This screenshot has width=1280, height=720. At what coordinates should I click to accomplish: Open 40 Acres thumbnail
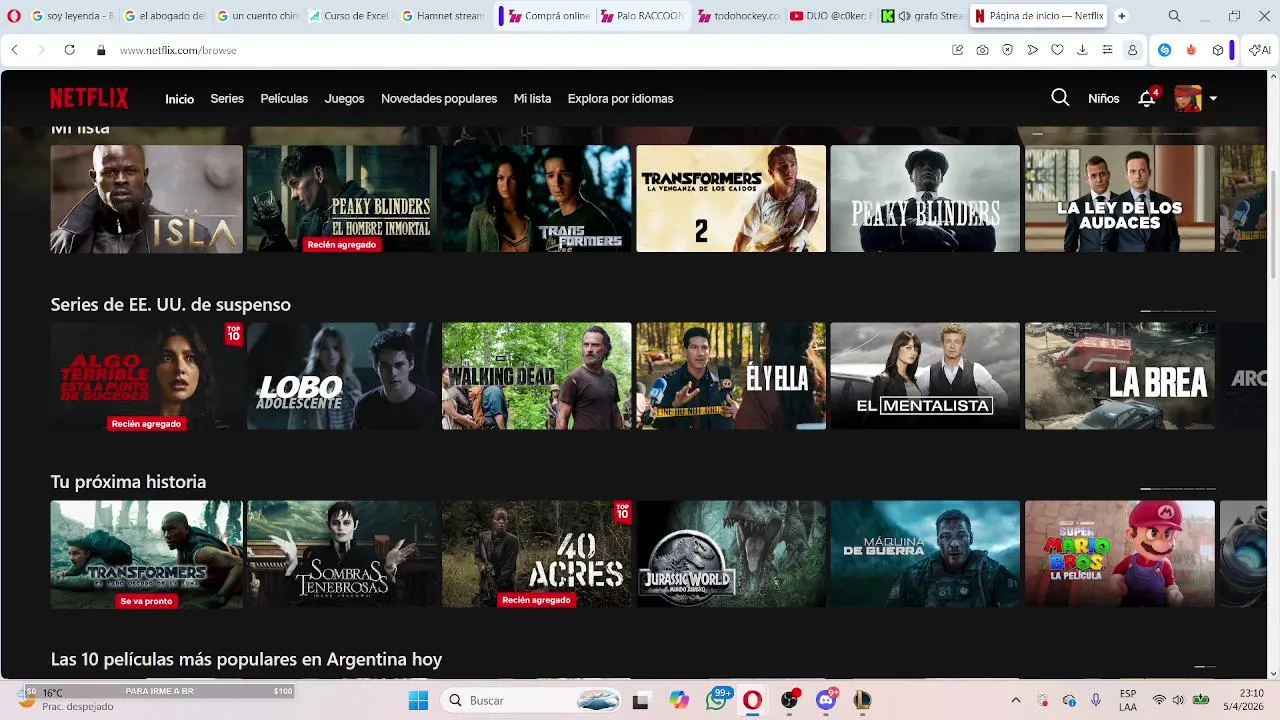pyautogui.click(x=537, y=554)
